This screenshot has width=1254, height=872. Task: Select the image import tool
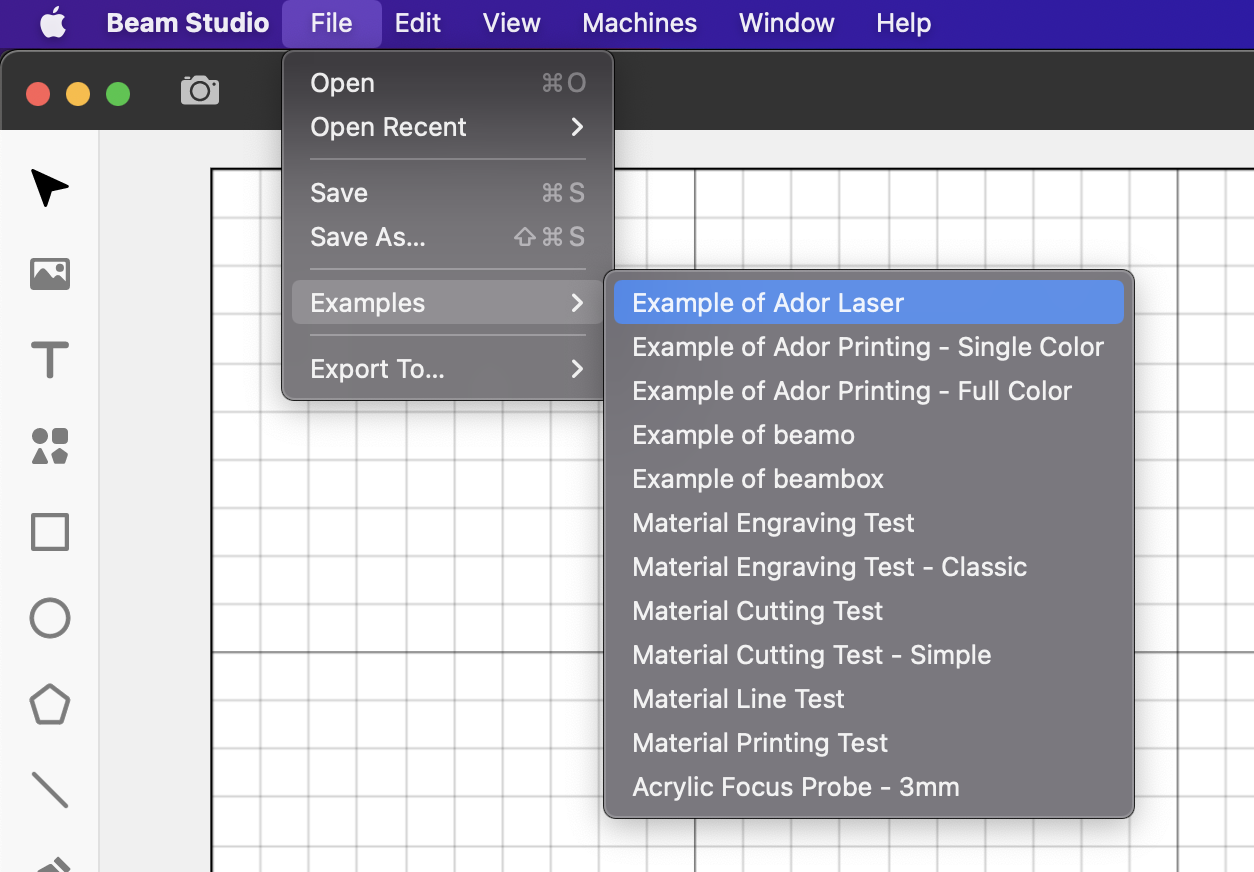(x=49, y=274)
